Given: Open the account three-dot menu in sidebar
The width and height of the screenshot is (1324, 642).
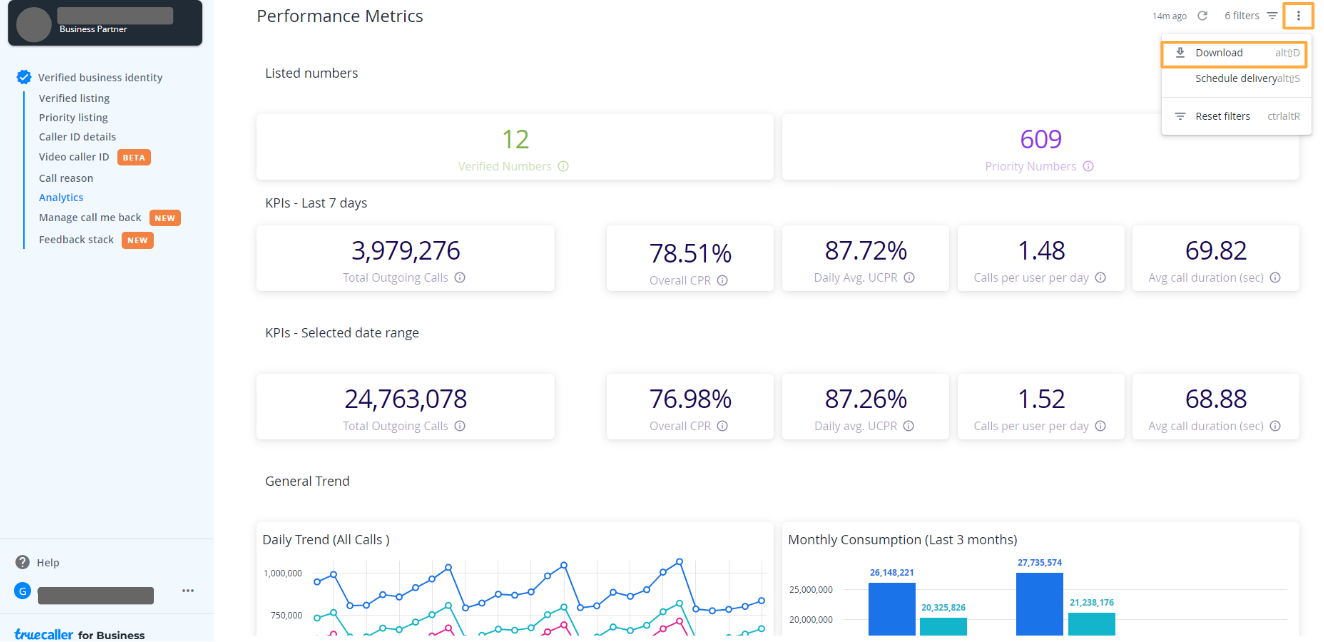Looking at the screenshot, I should [x=188, y=591].
